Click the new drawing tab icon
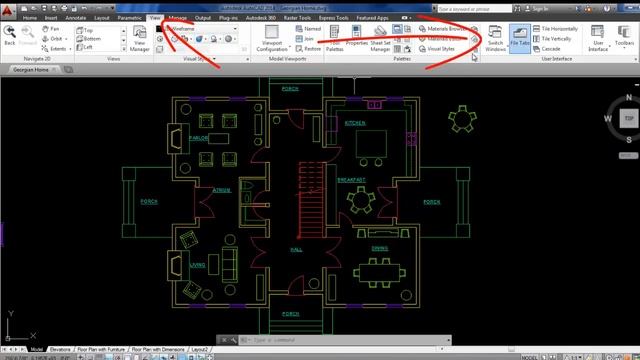The height and width of the screenshot is (360, 640). tap(68, 70)
